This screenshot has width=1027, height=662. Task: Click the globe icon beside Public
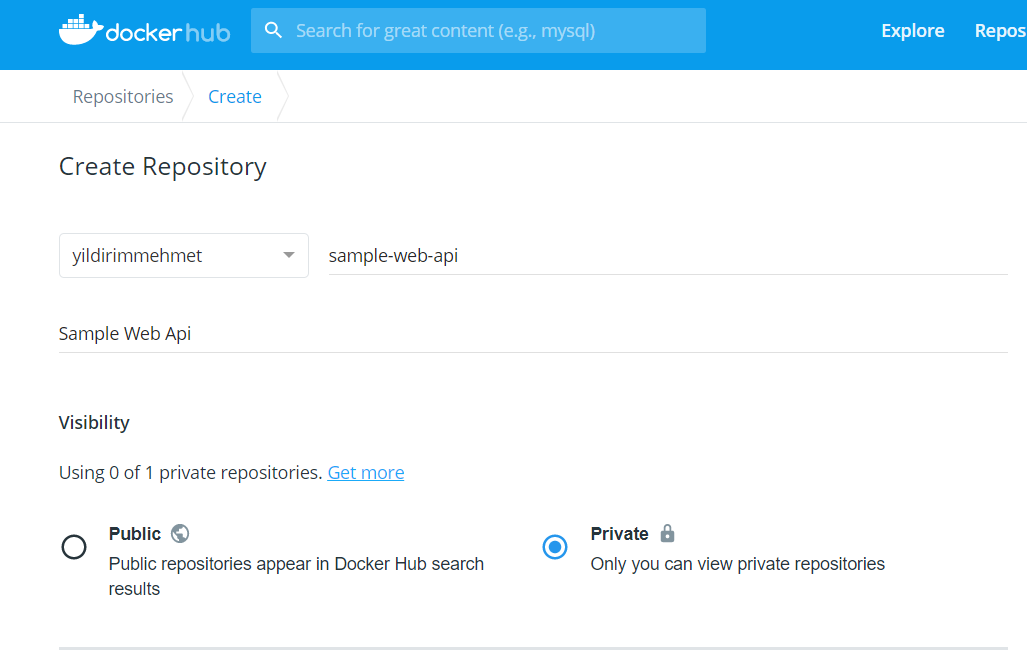point(180,534)
